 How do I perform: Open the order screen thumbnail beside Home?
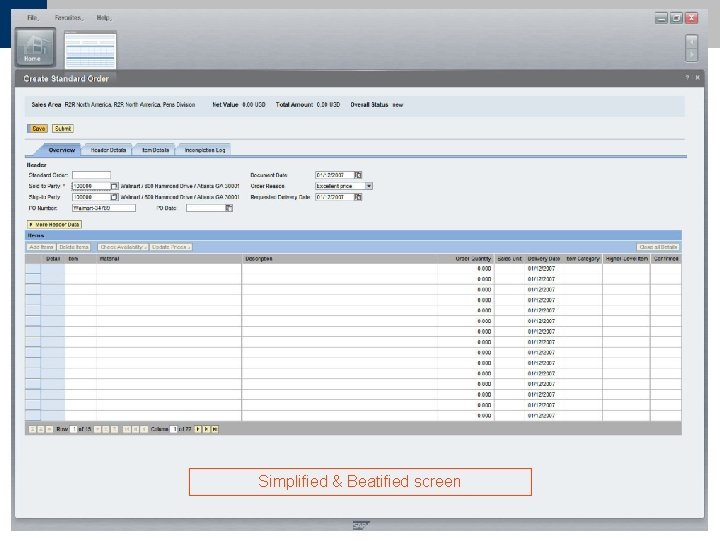90,50
